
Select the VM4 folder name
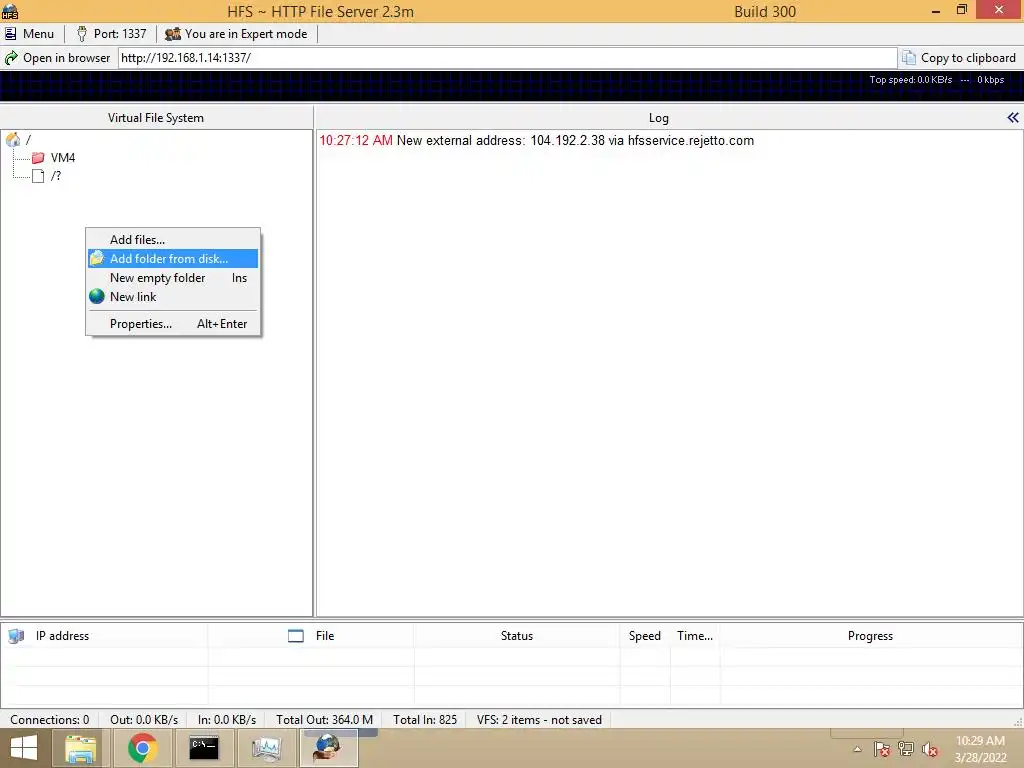[x=63, y=157]
